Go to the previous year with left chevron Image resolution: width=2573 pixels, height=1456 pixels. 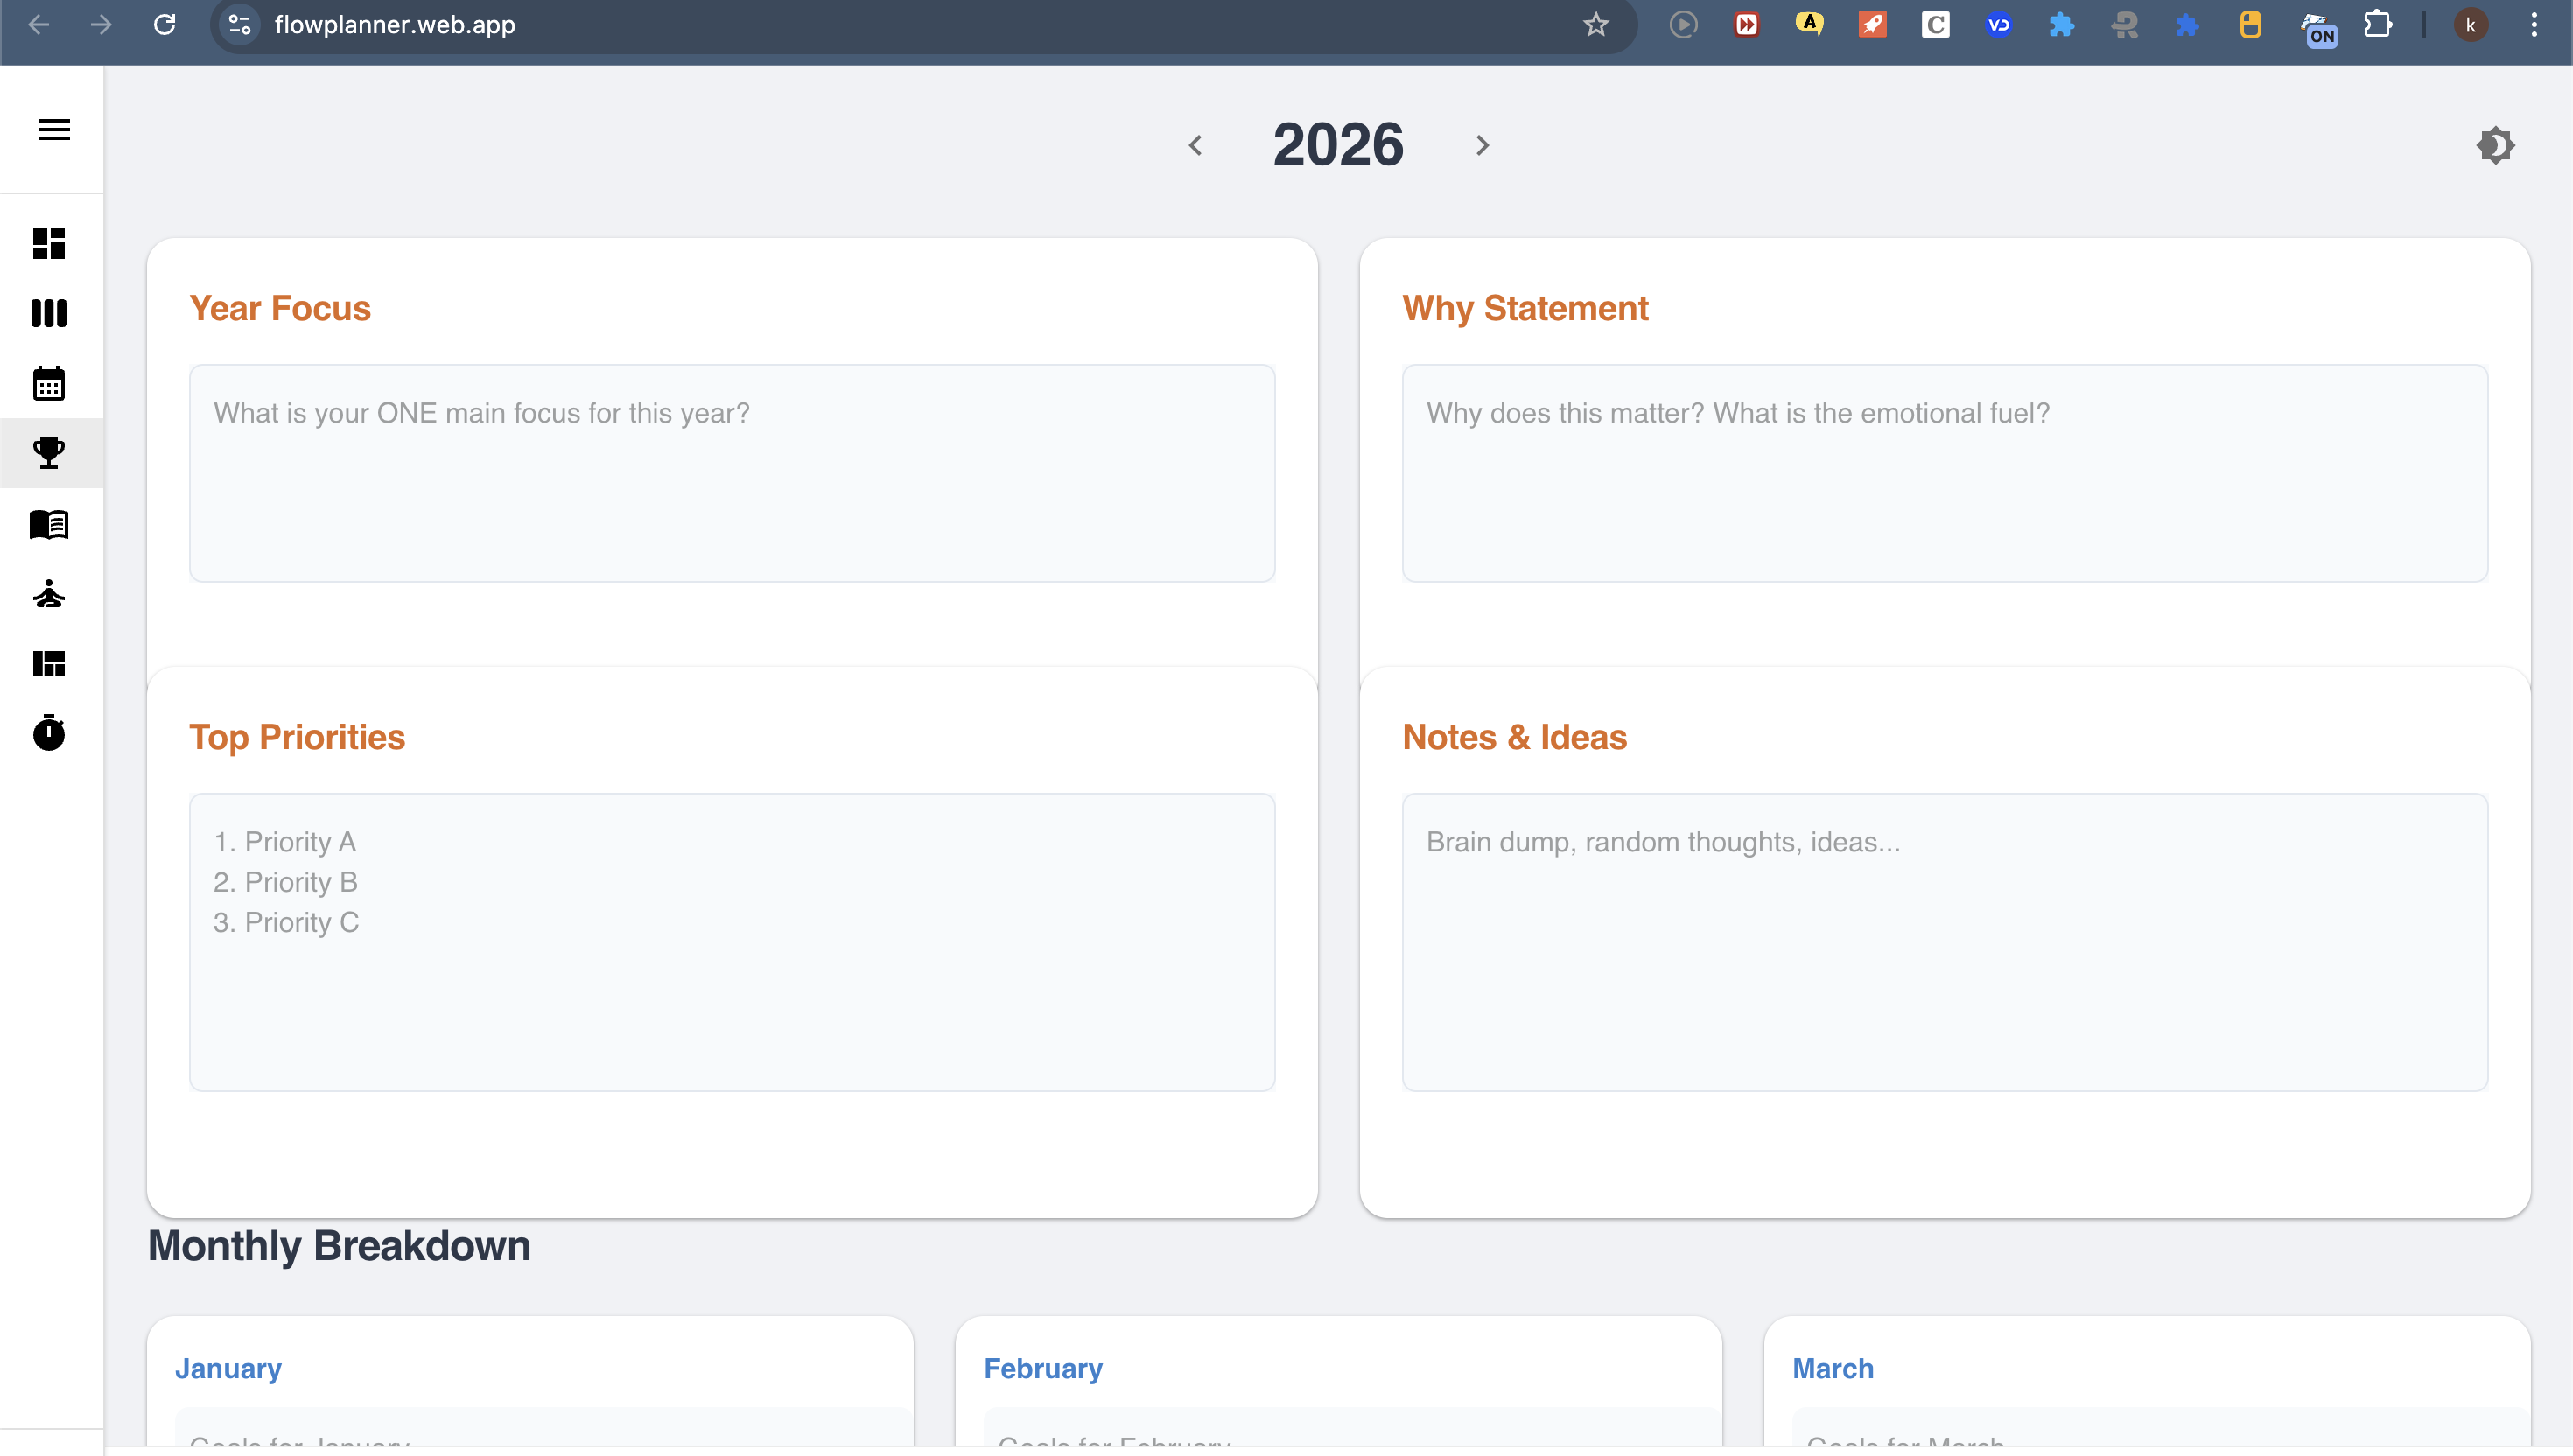coord(1196,145)
